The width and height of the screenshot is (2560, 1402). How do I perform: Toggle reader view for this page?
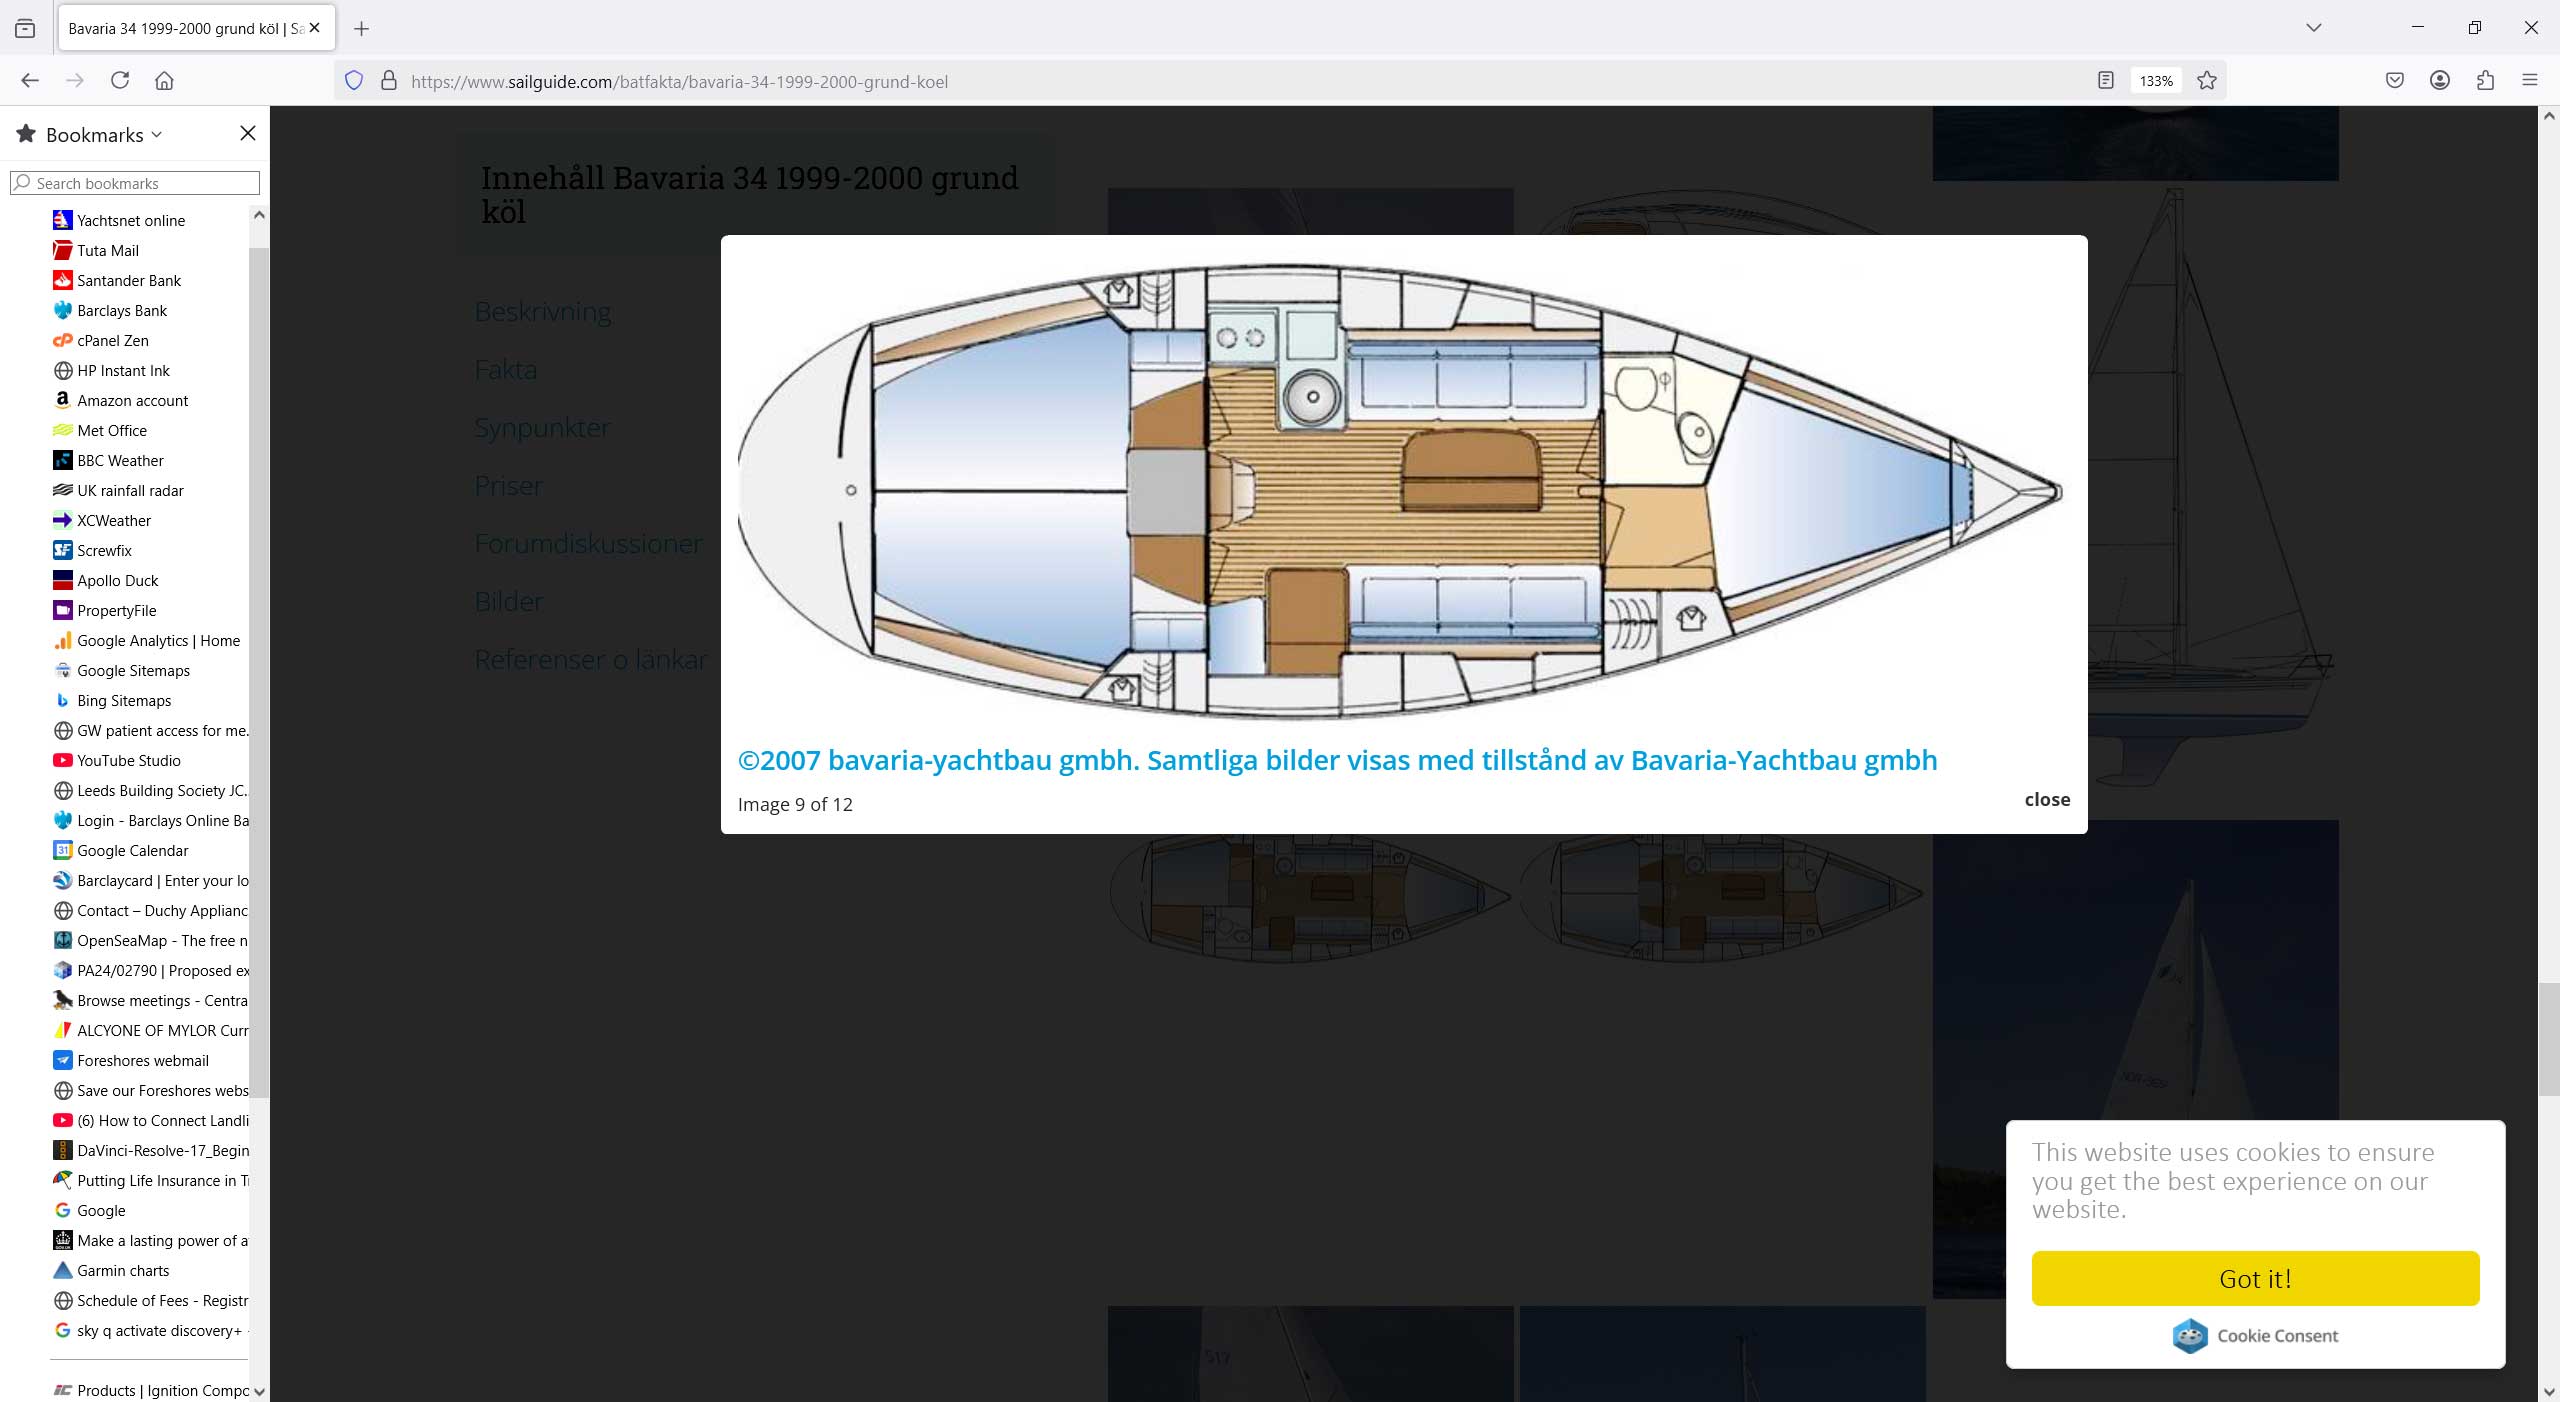click(x=2106, y=81)
